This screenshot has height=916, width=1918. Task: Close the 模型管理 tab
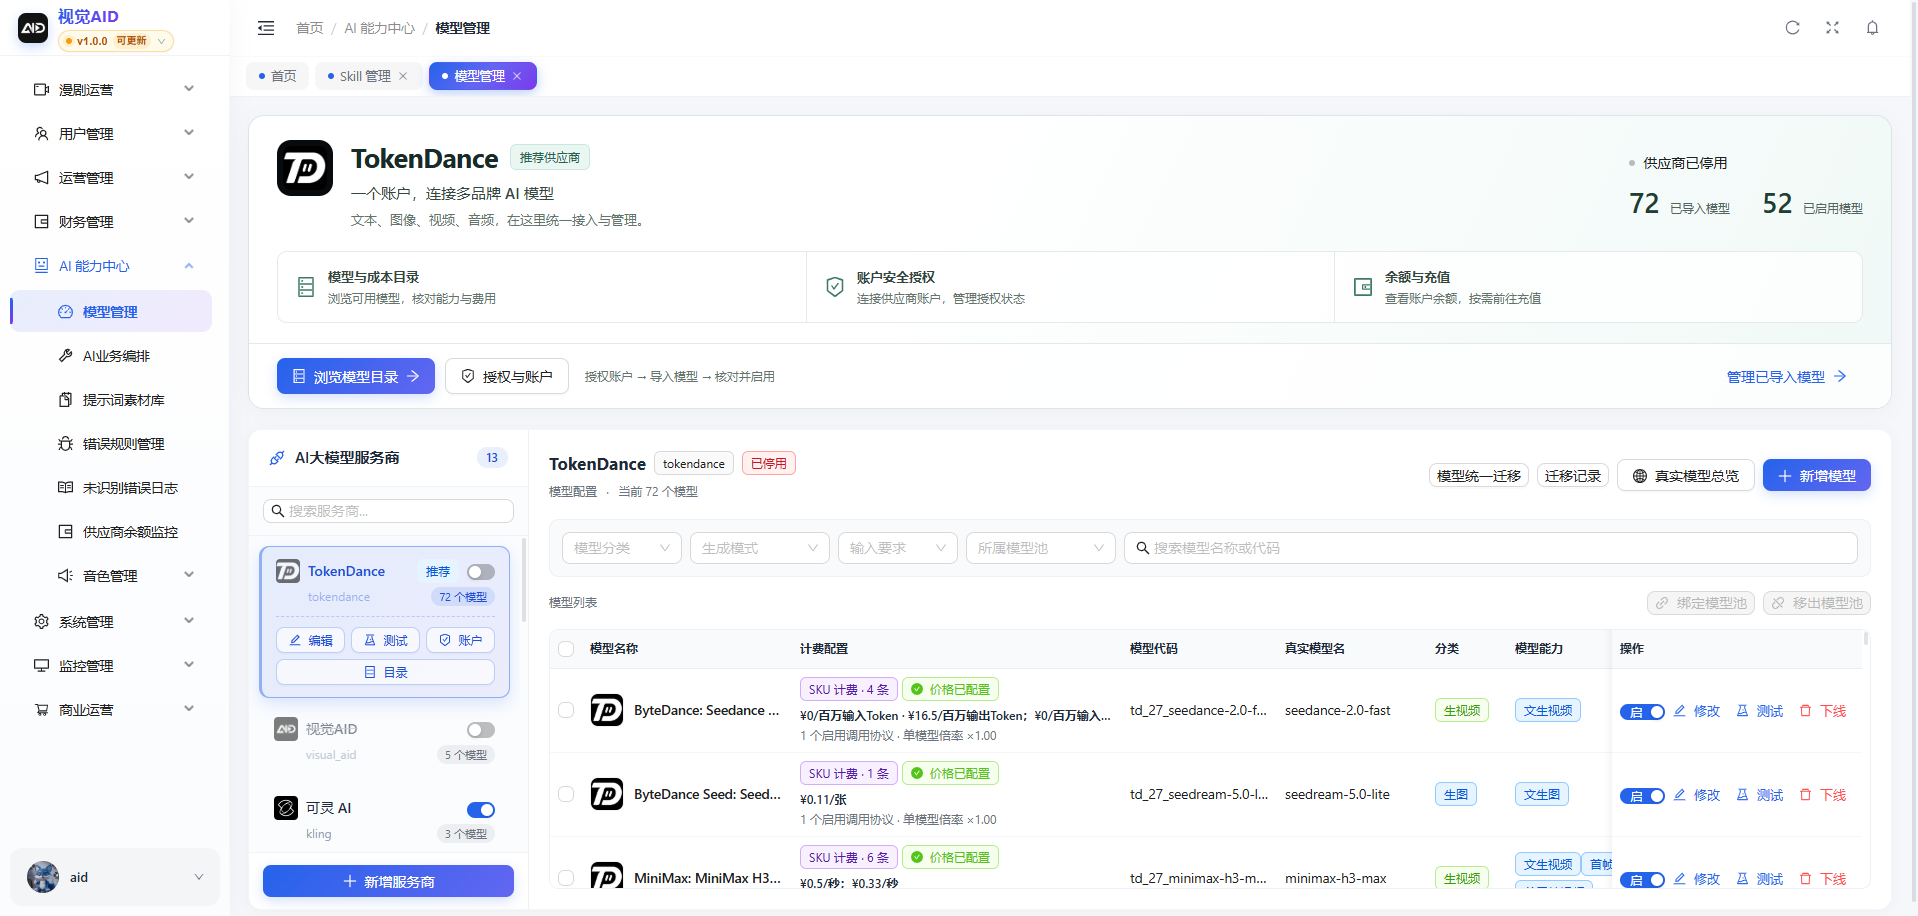517,76
